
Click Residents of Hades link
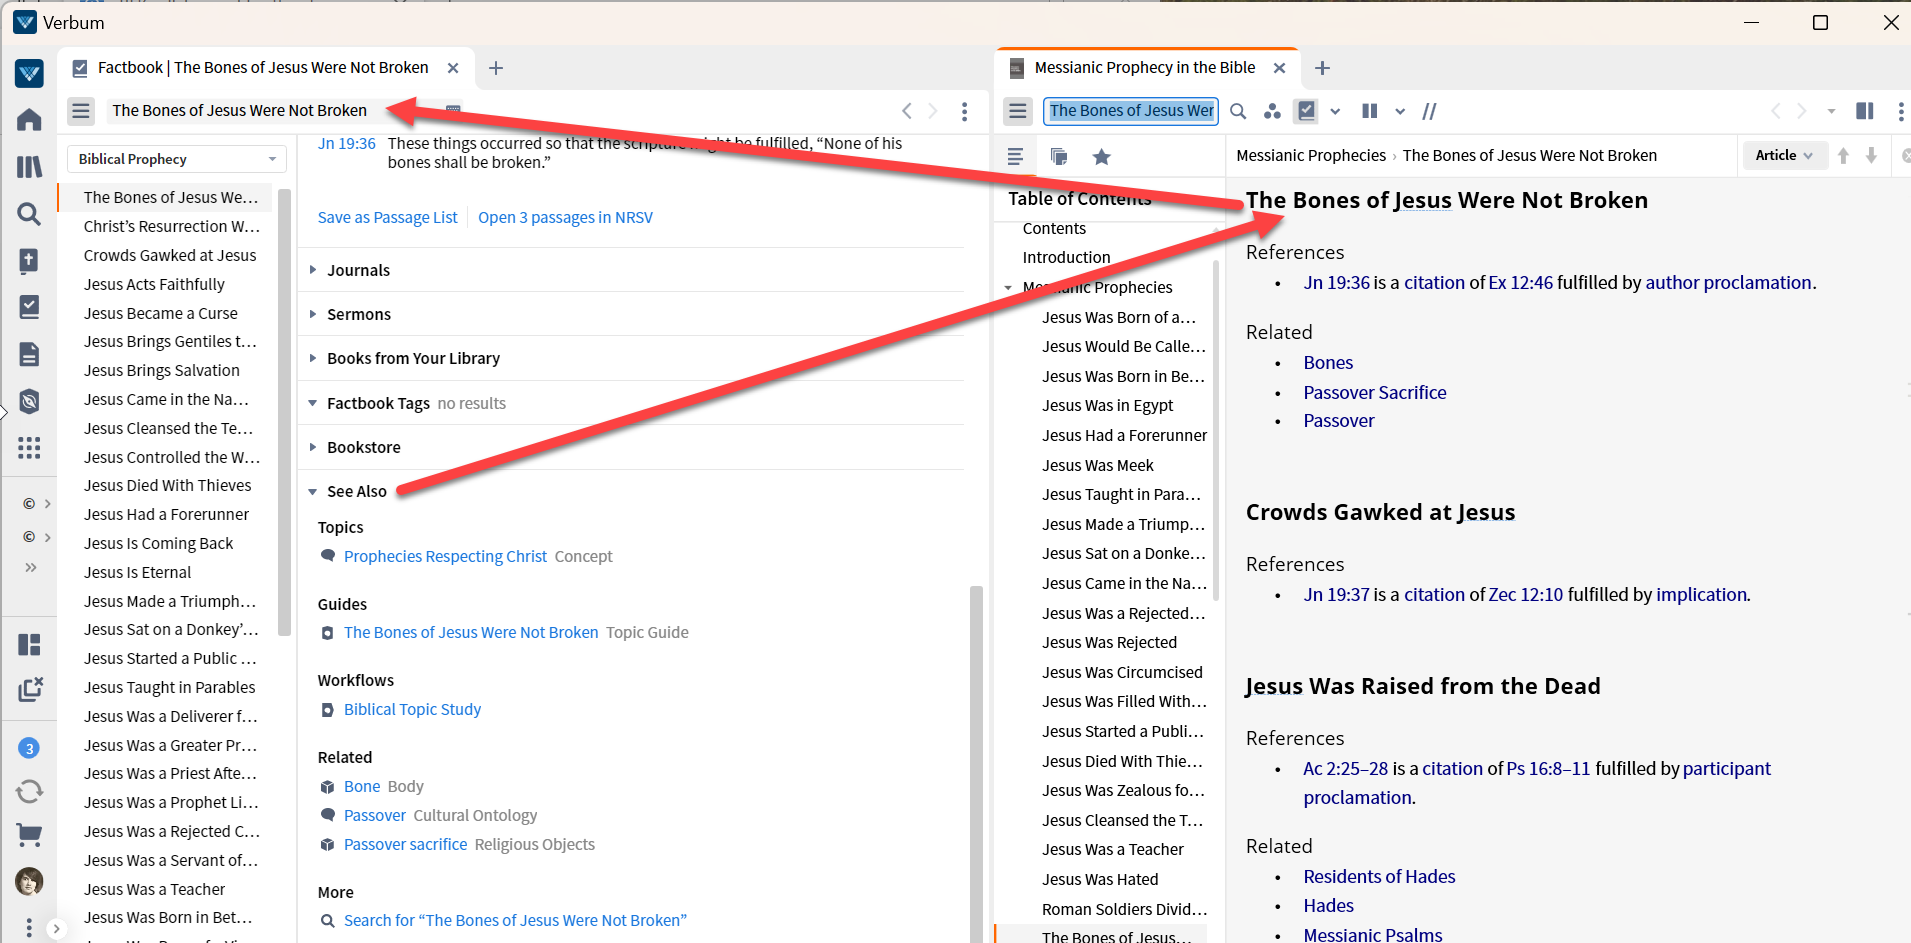coord(1379,876)
